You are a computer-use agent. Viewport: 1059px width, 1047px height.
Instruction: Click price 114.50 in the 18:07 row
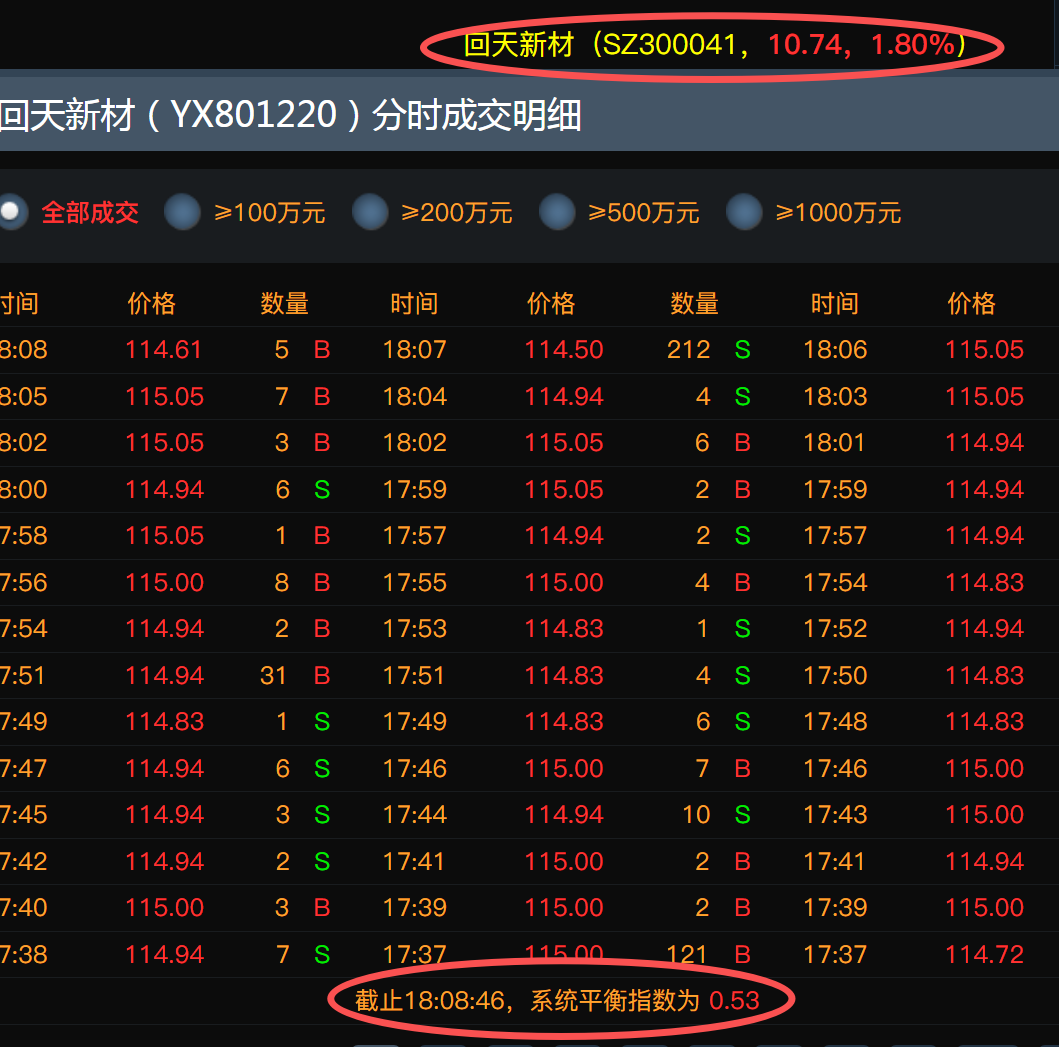point(564,350)
